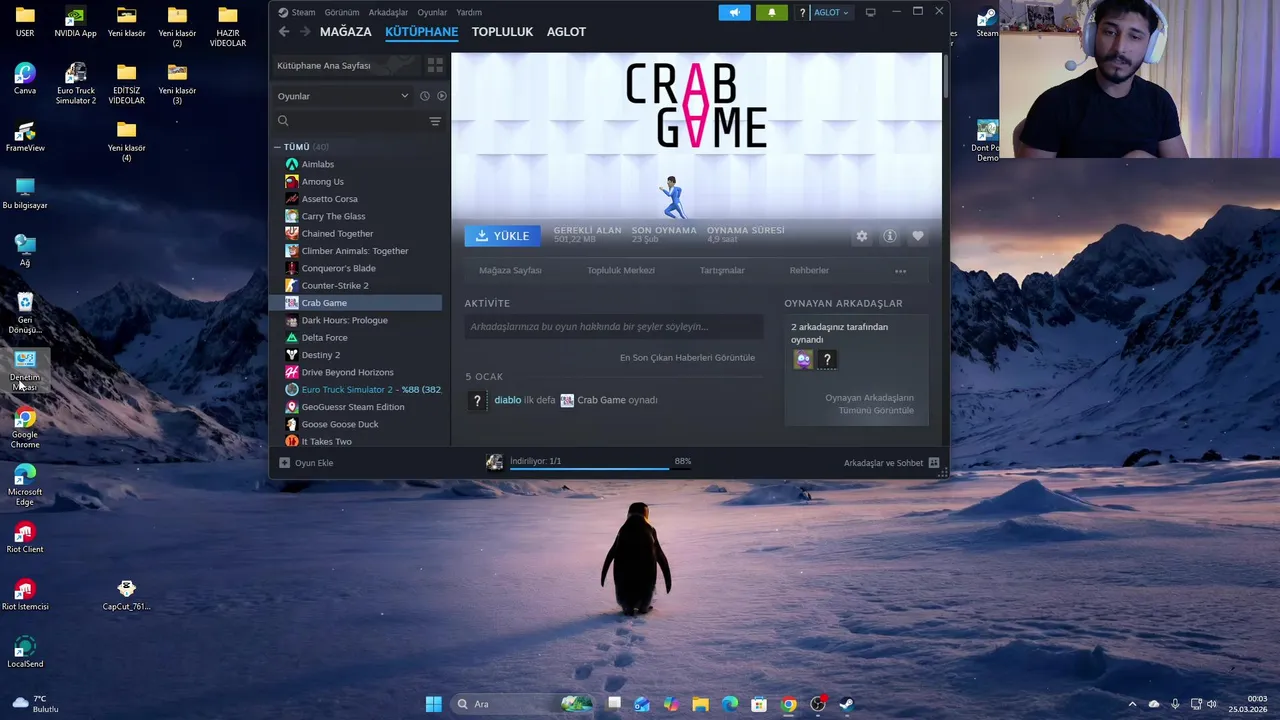1280x720 pixels.
Task: Open collections grid view icon
Action: [x=435, y=65]
